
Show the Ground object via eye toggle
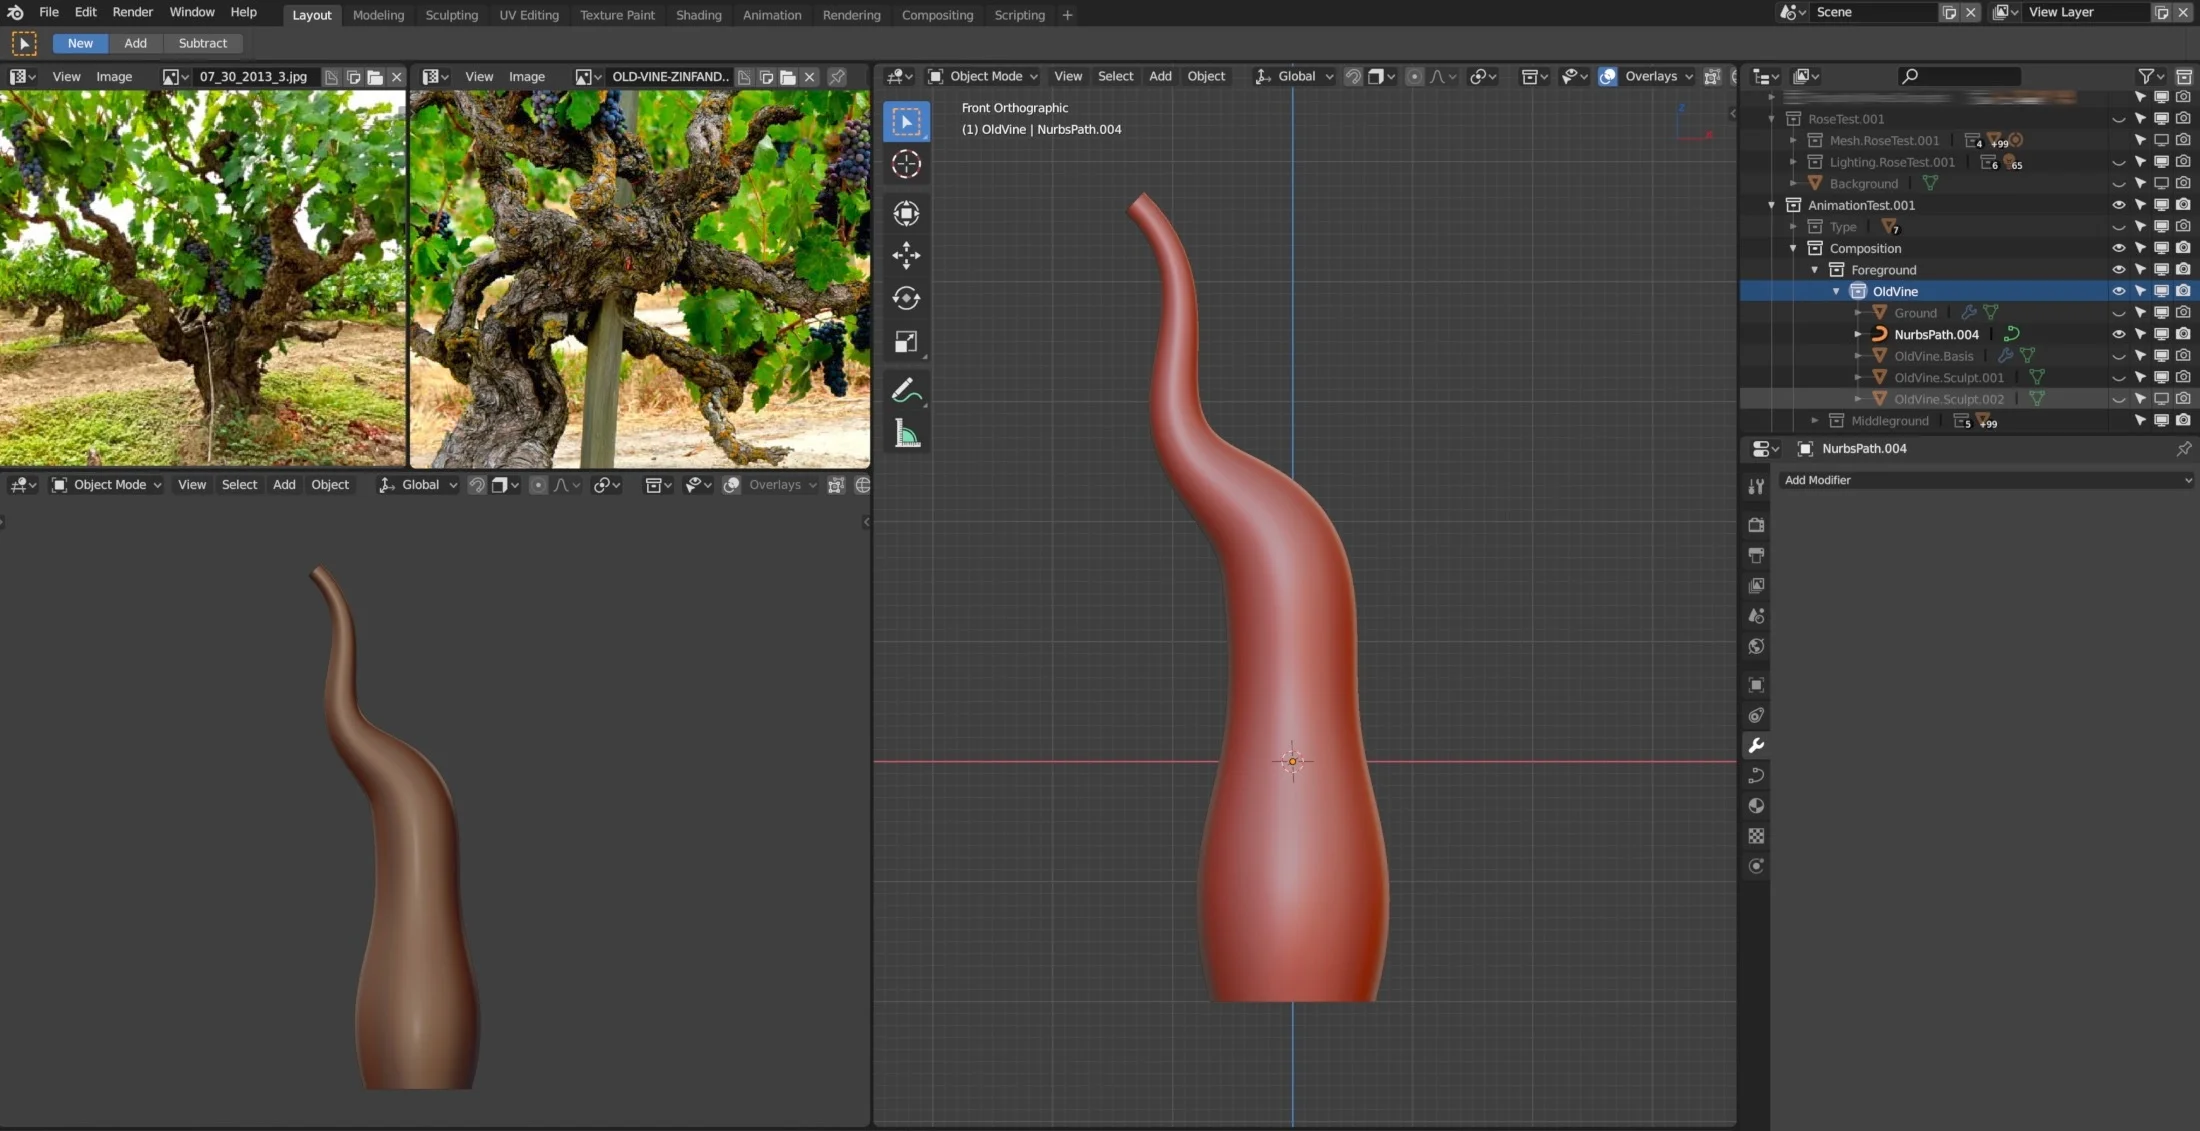coord(2118,313)
